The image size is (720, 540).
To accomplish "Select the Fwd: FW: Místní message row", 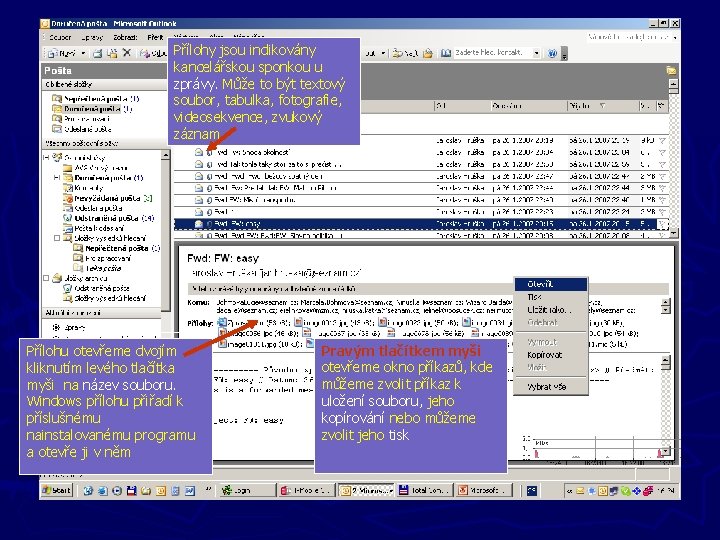I will coord(420,200).
